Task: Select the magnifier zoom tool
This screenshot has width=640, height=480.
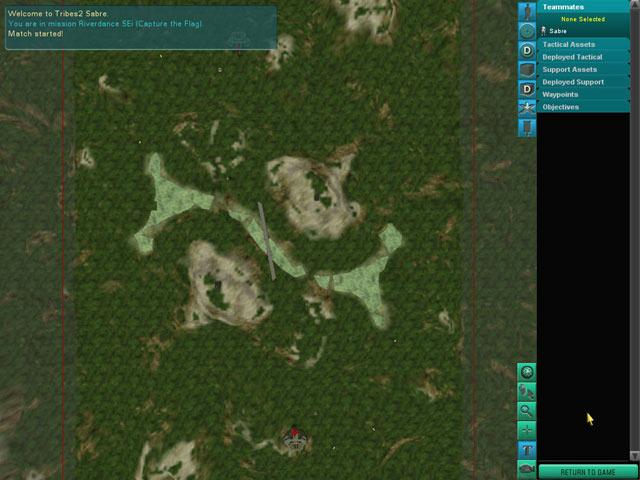Action: coord(527,411)
